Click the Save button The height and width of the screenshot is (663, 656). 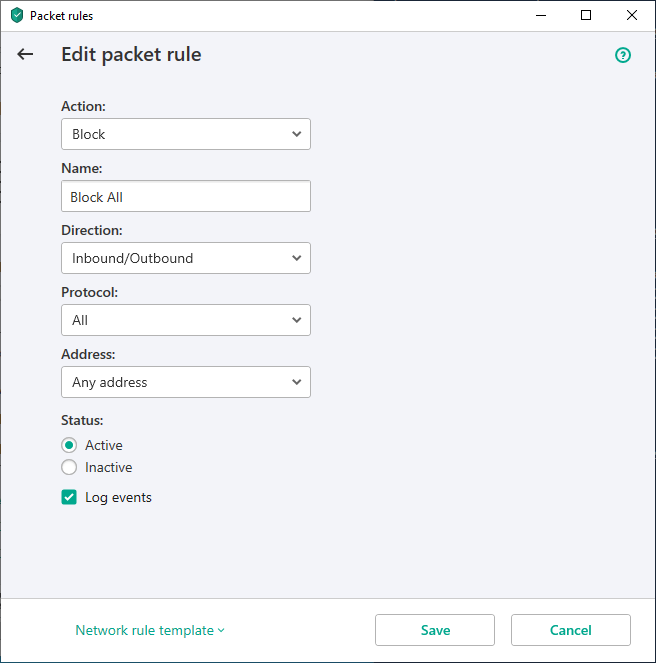(x=435, y=630)
